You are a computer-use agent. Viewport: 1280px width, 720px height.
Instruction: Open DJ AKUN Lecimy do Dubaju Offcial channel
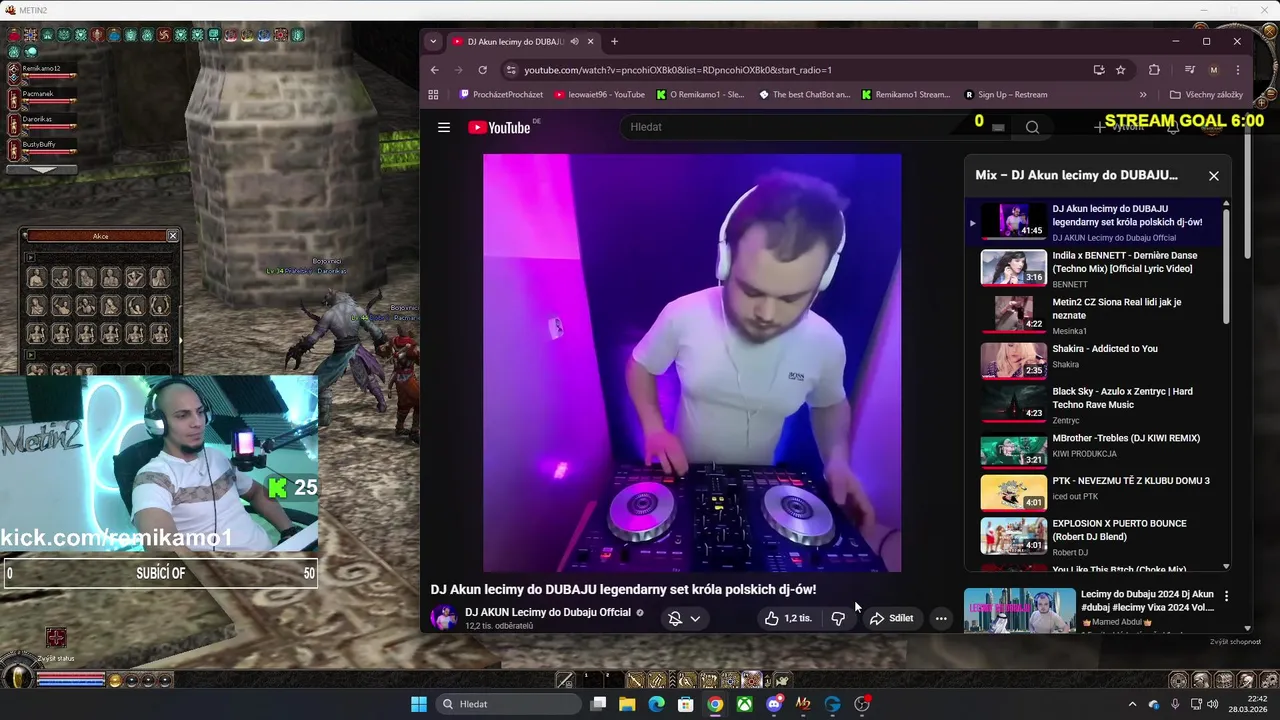[547, 612]
